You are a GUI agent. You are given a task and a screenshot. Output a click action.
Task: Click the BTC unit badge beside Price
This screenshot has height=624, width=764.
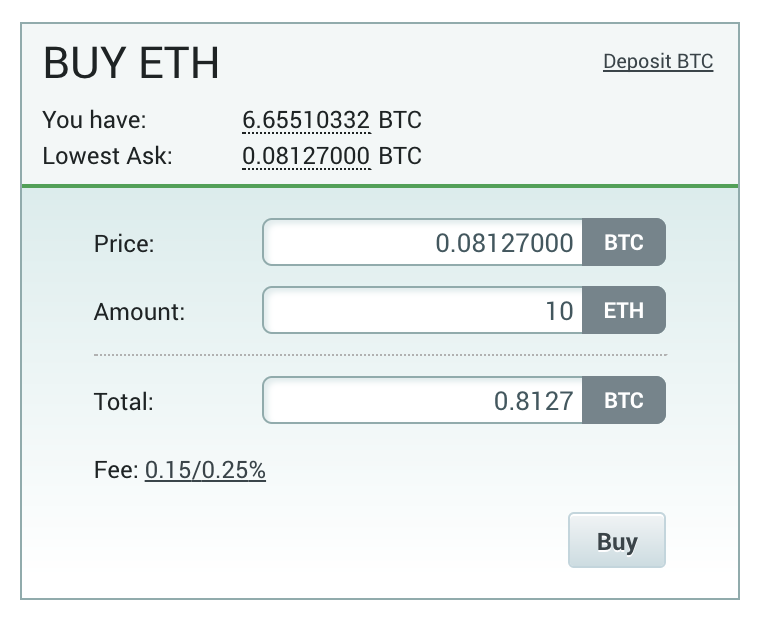click(x=624, y=243)
